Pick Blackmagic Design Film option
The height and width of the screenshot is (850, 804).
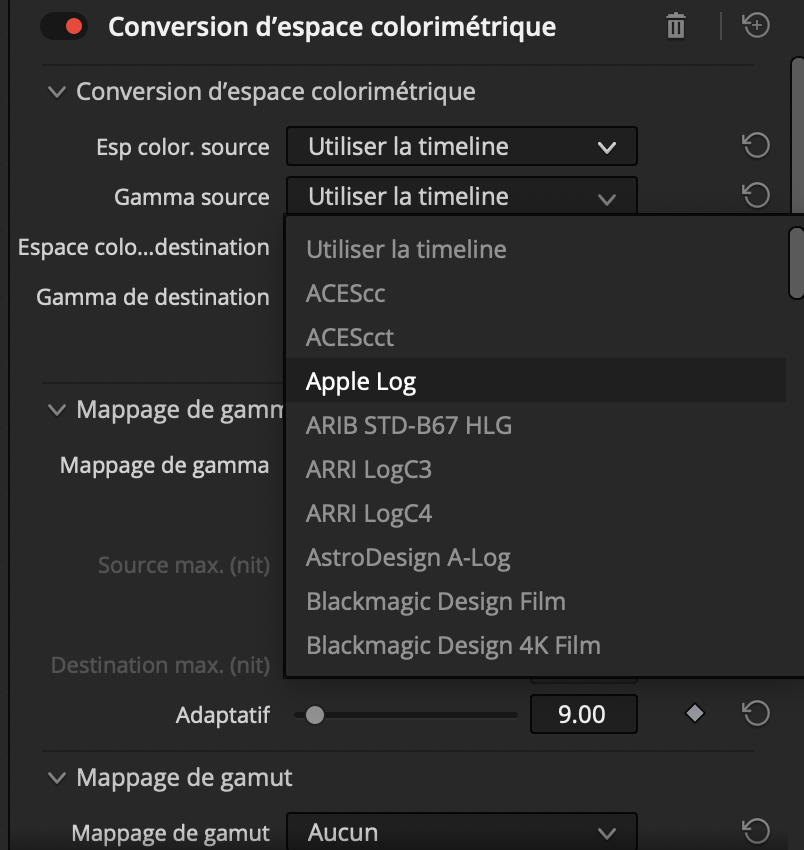tap(436, 601)
